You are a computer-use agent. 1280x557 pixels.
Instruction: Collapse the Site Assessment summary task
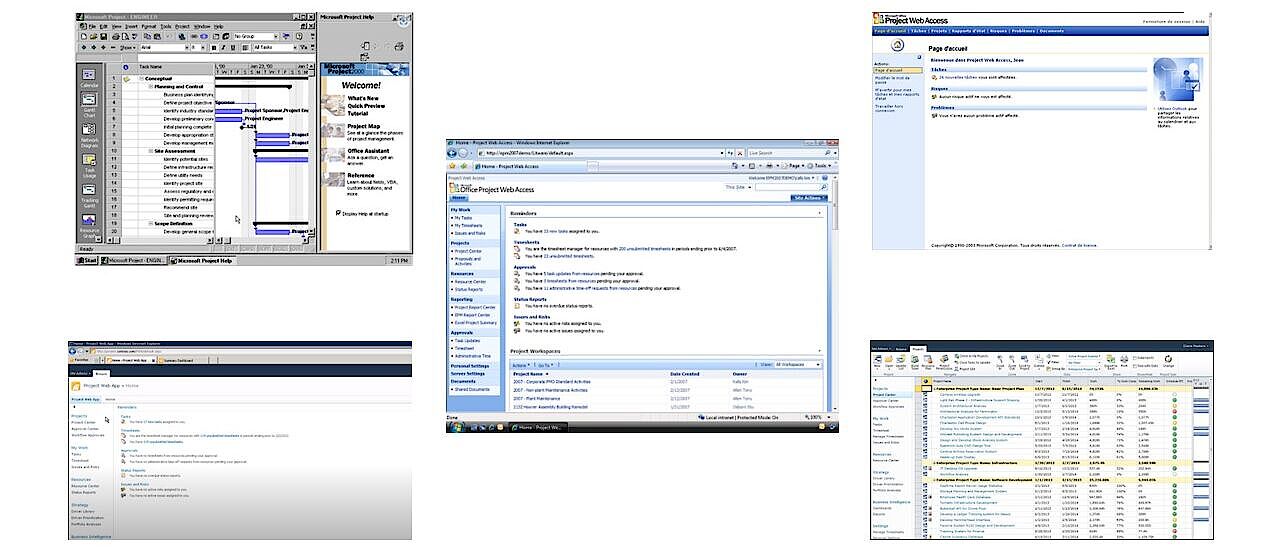[151, 151]
